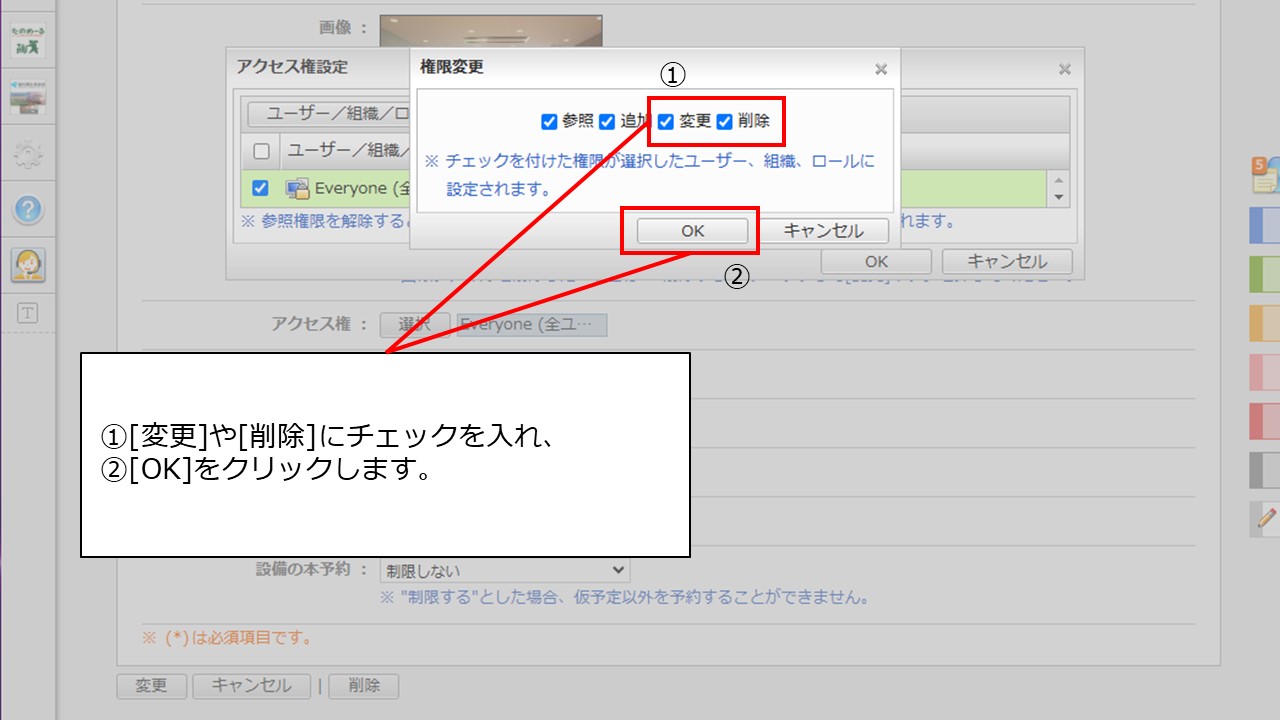1280x720 pixels.
Task: Click the facility image thumbnail
Action: pyautogui.click(x=490, y=30)
